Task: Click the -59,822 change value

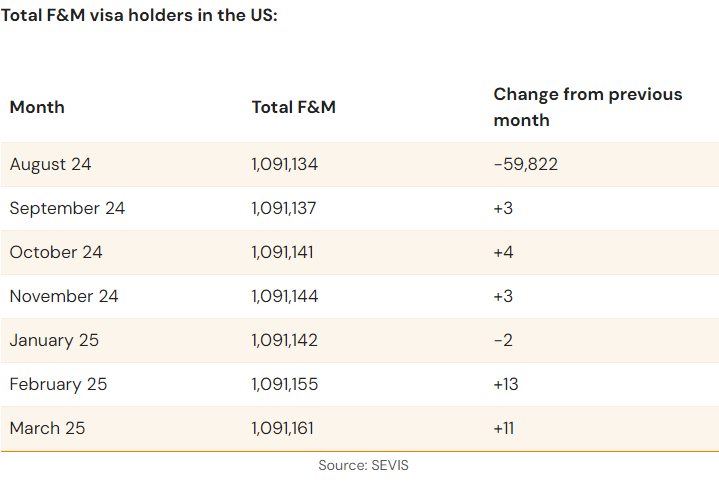Action: point(525,164)
